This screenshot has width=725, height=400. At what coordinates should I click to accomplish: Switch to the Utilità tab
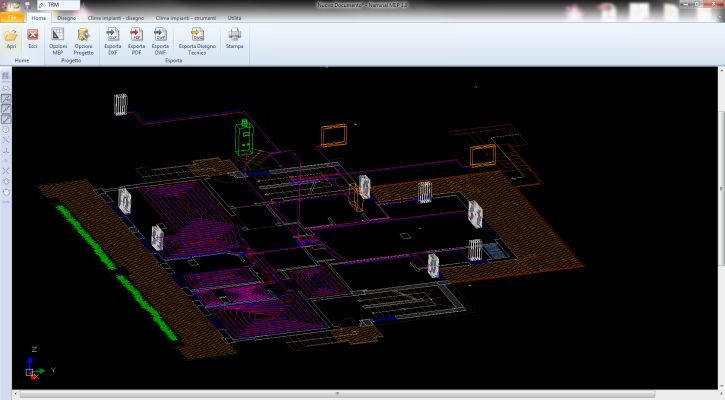coord(233,18)
